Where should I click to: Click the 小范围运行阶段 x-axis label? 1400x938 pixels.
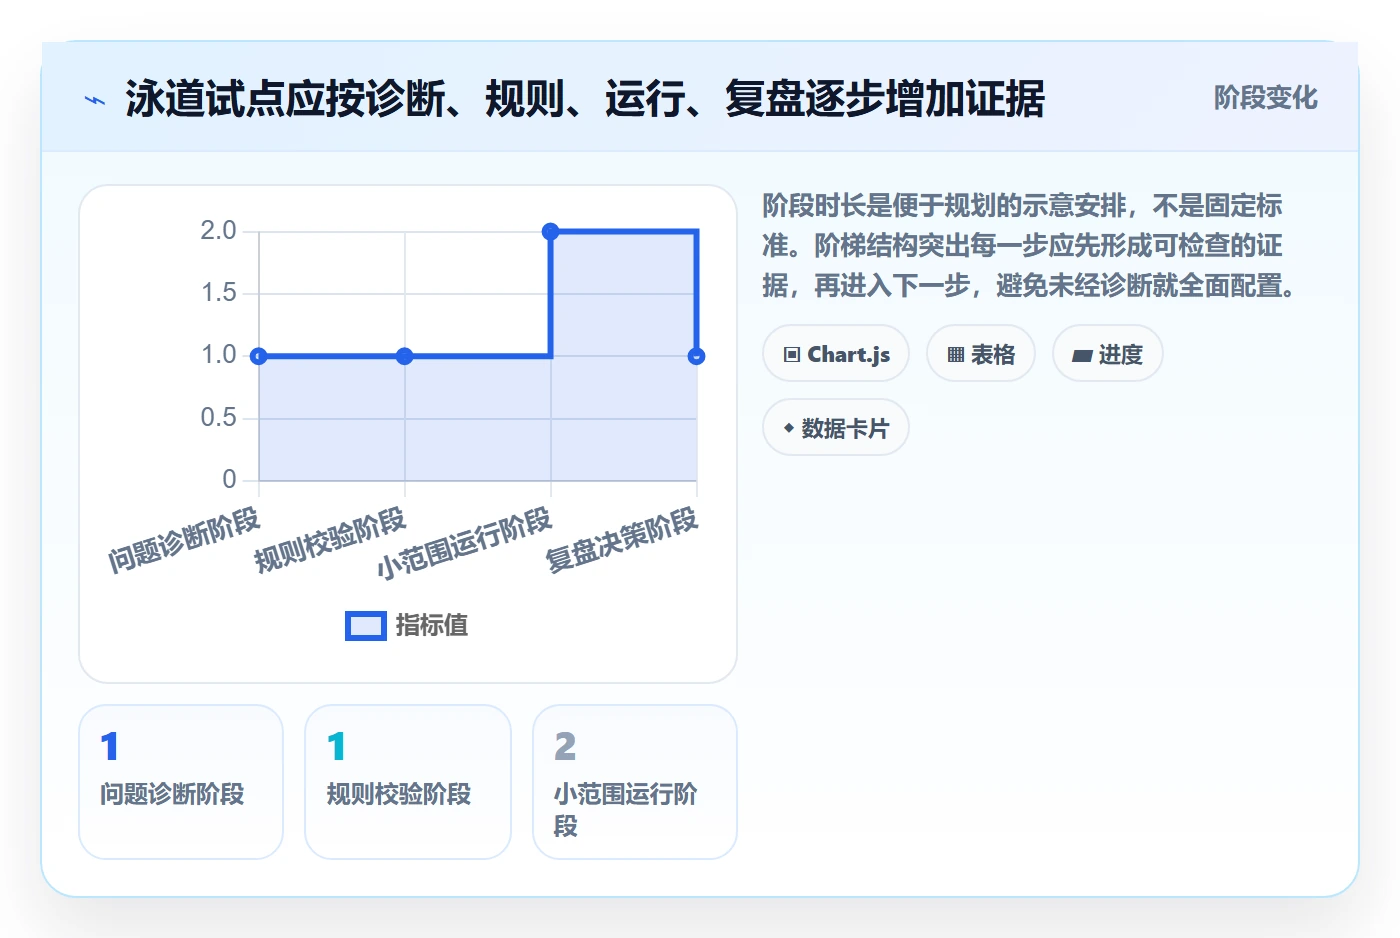tap(465, 544)
